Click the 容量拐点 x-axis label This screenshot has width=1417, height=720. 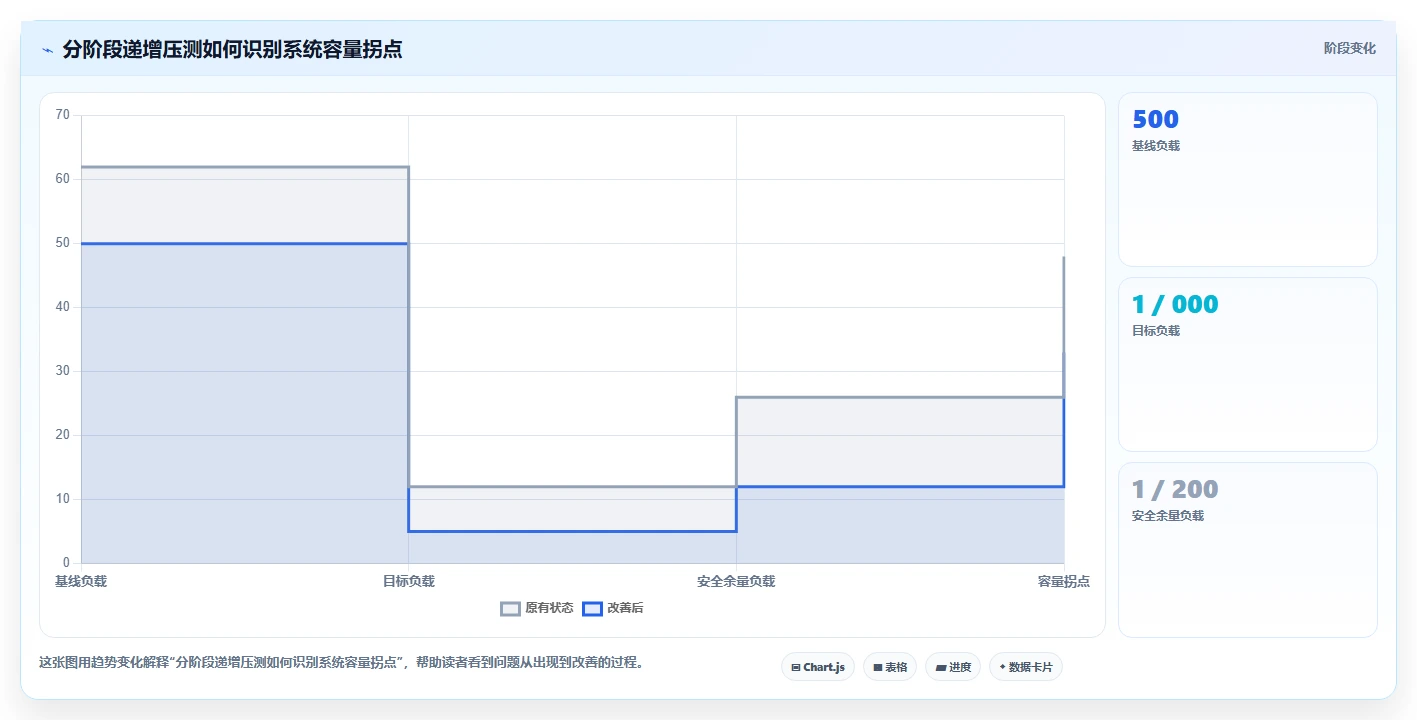click(x=1063, y=581)
